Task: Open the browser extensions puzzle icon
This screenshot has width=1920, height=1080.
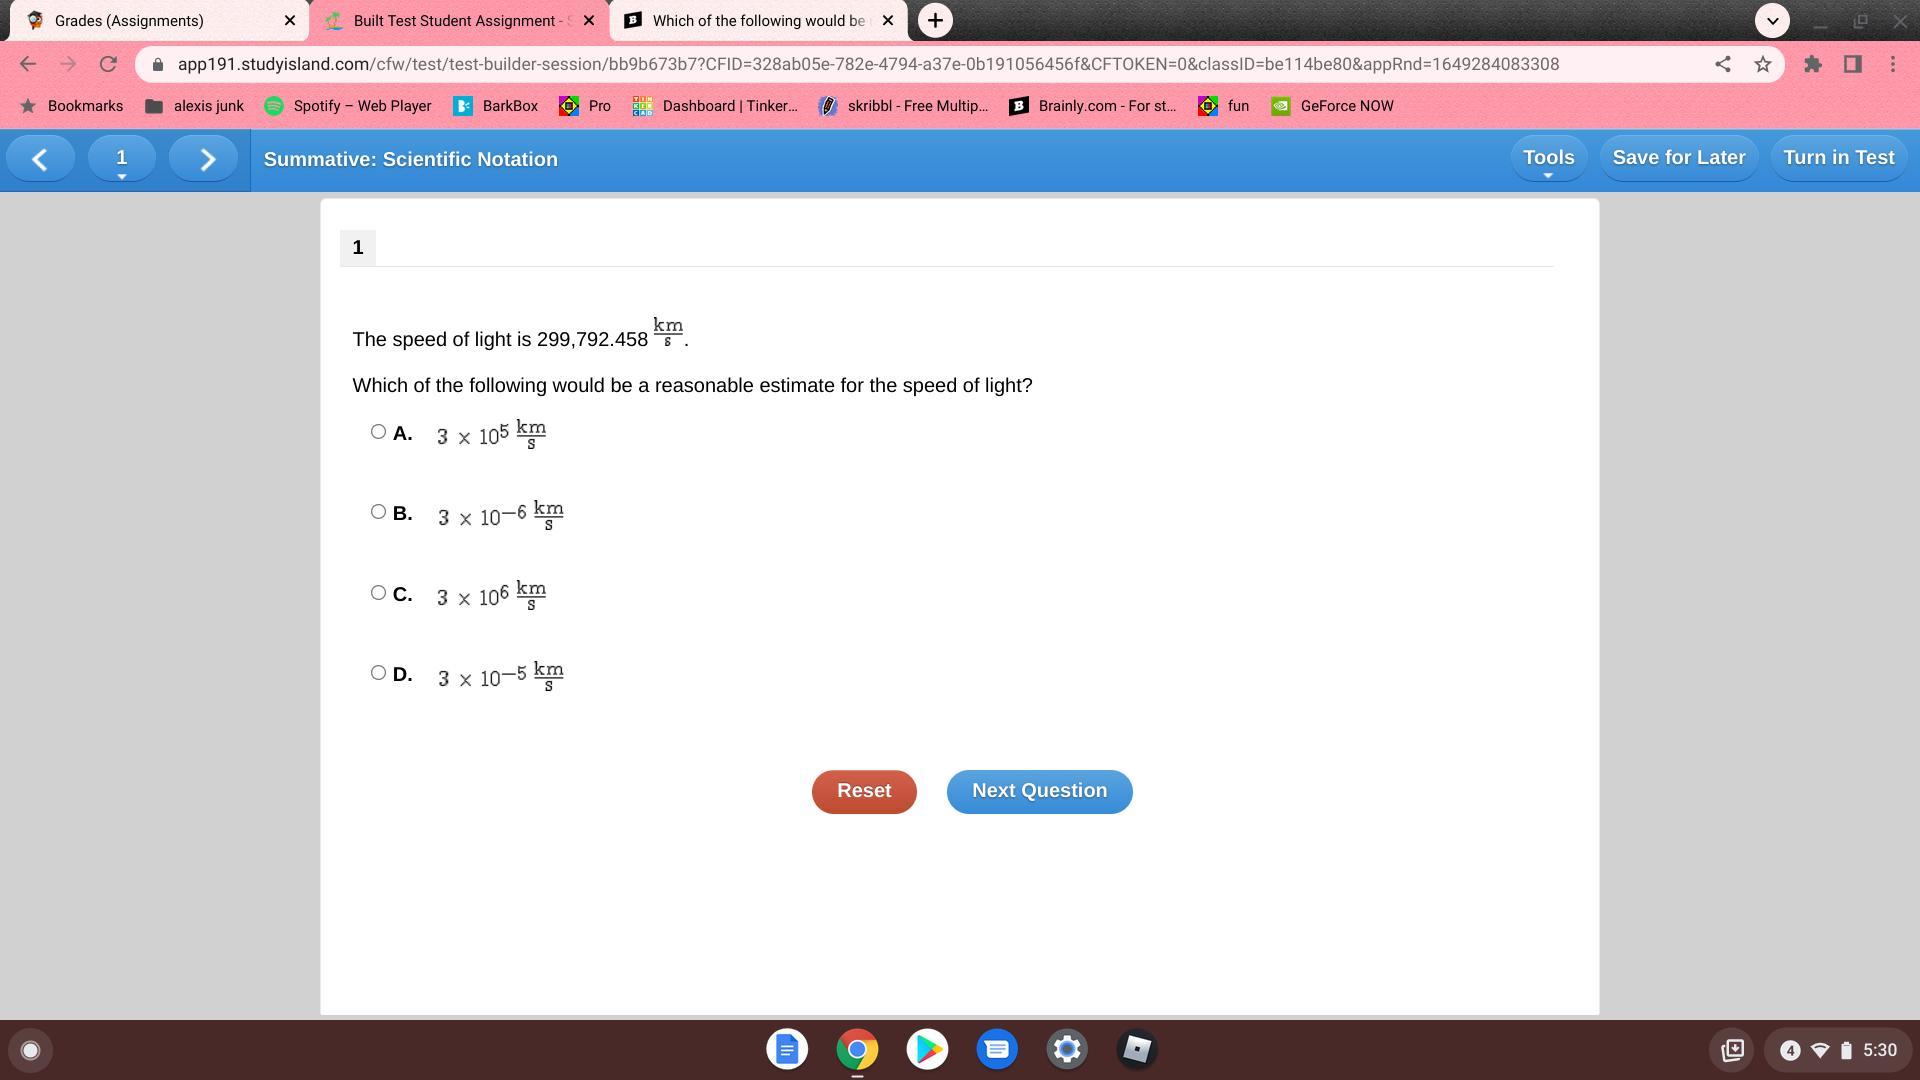Action: (1812, 64)
